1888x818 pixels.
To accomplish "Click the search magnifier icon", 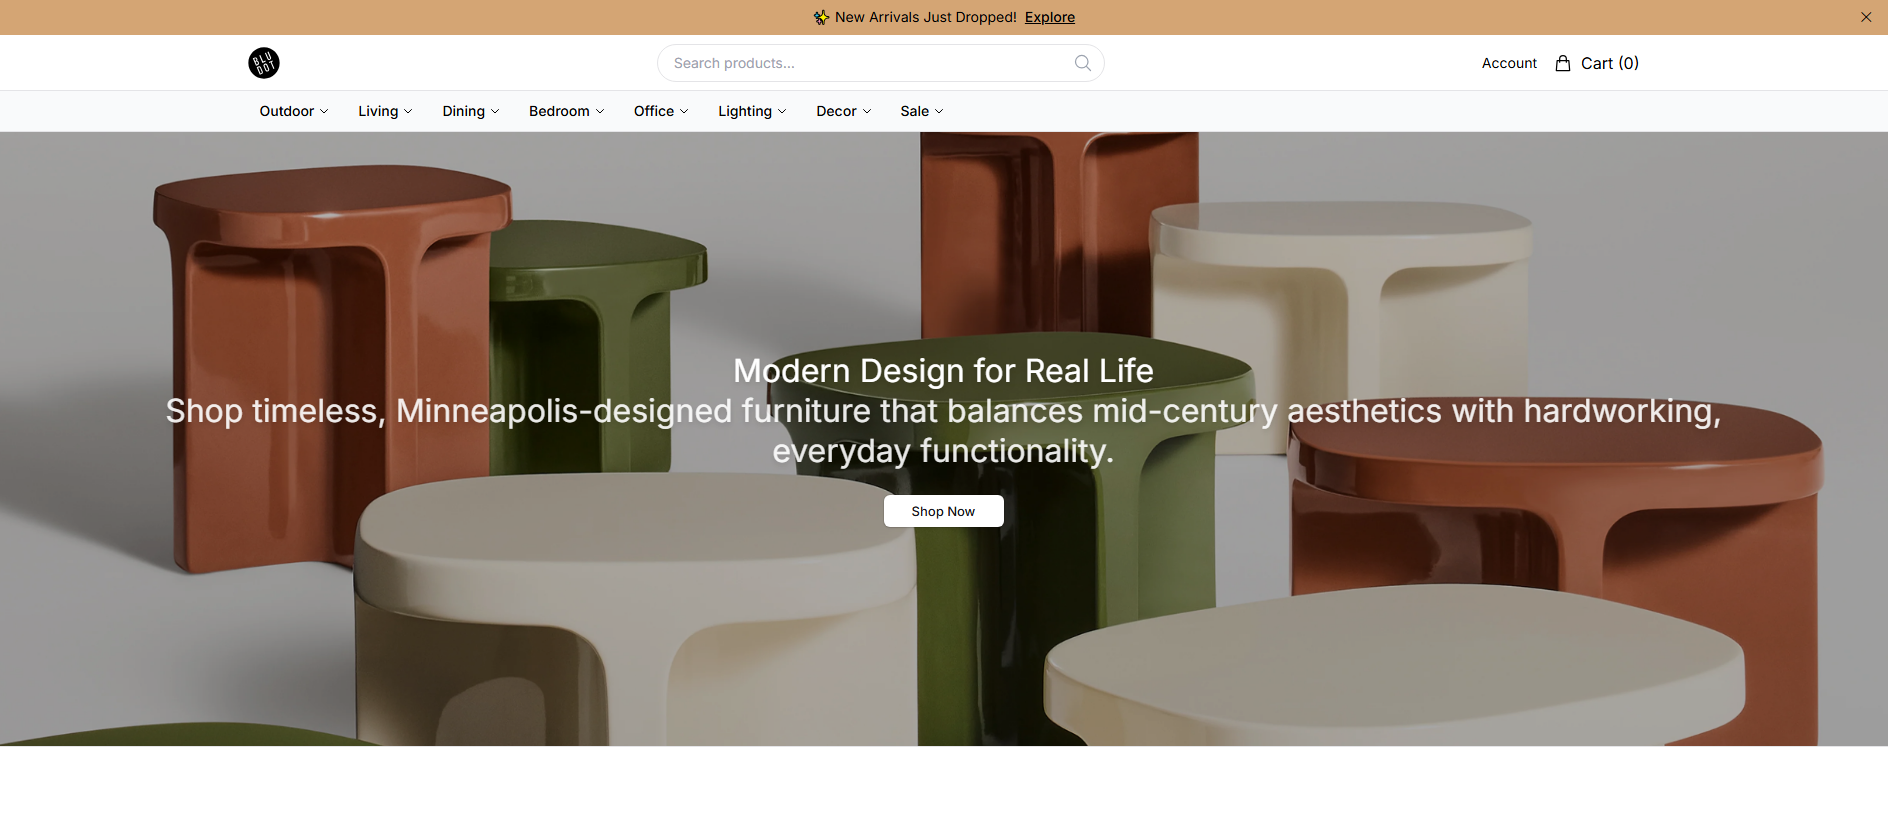I will 1083,63.
